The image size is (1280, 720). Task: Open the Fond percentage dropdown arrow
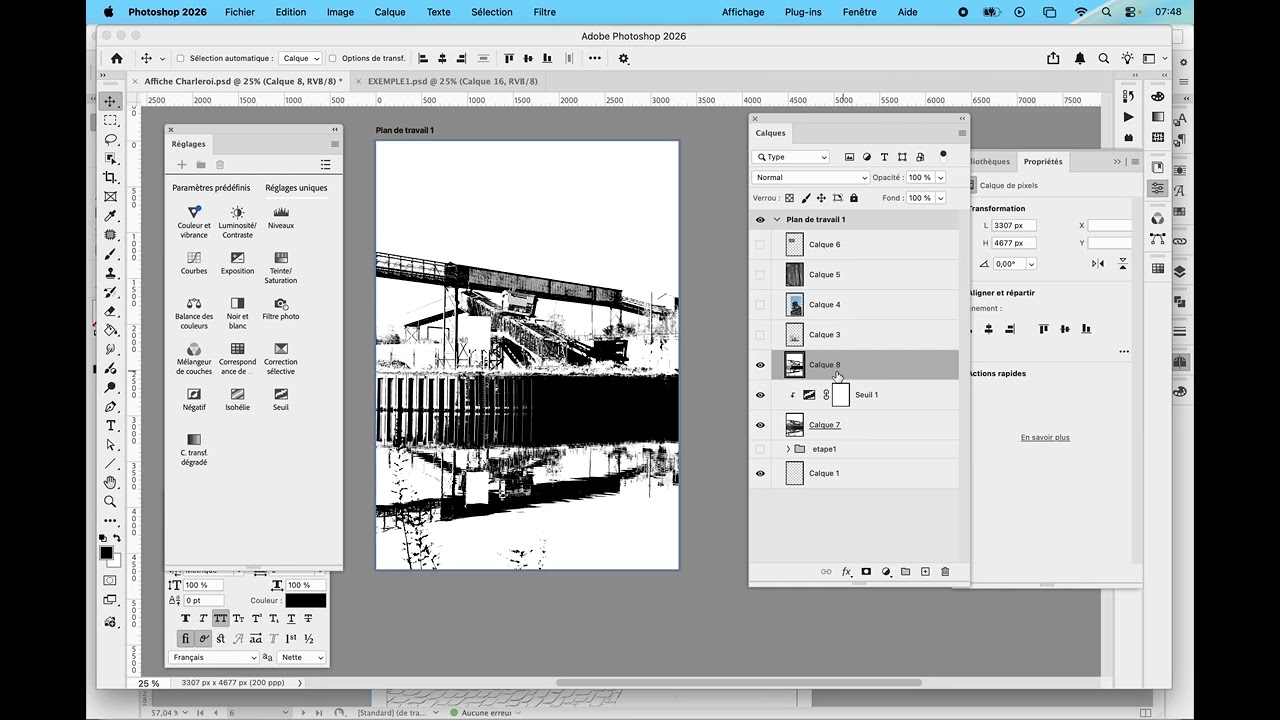939,198
